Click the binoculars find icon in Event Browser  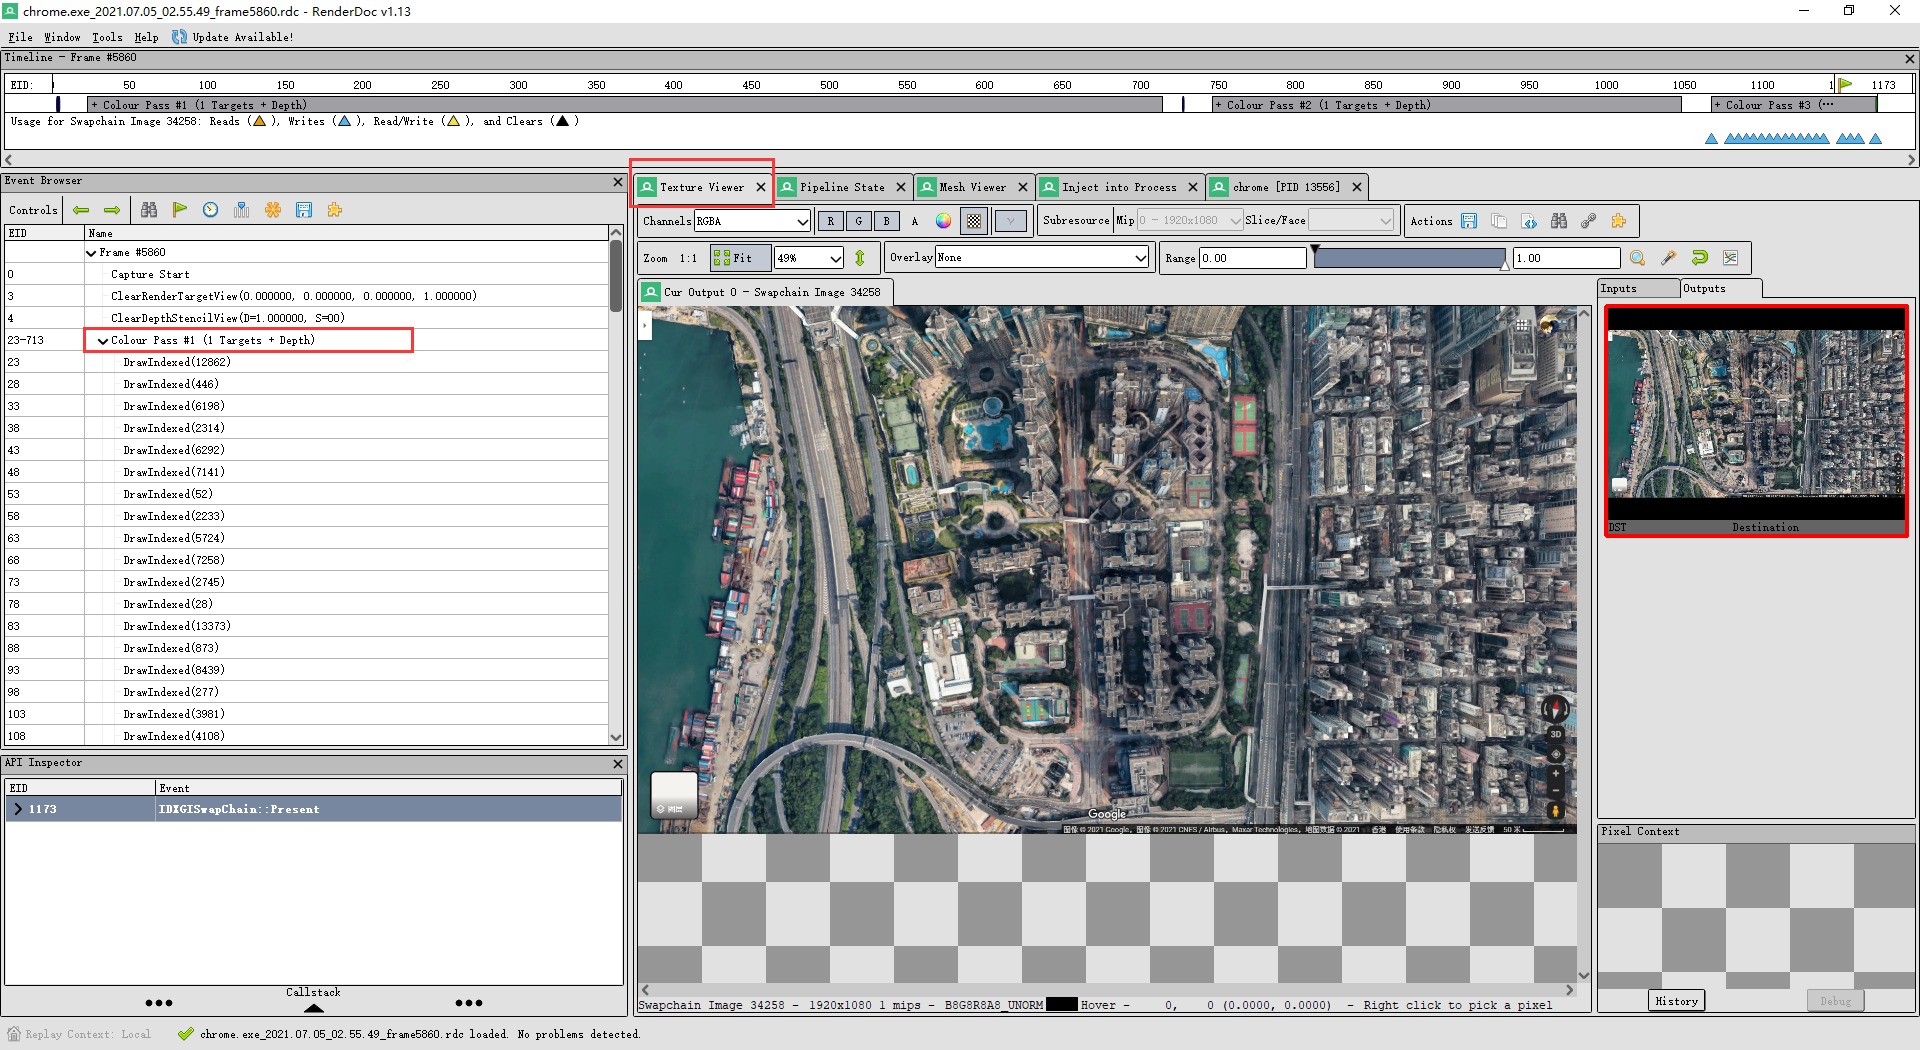coord(149,210)
